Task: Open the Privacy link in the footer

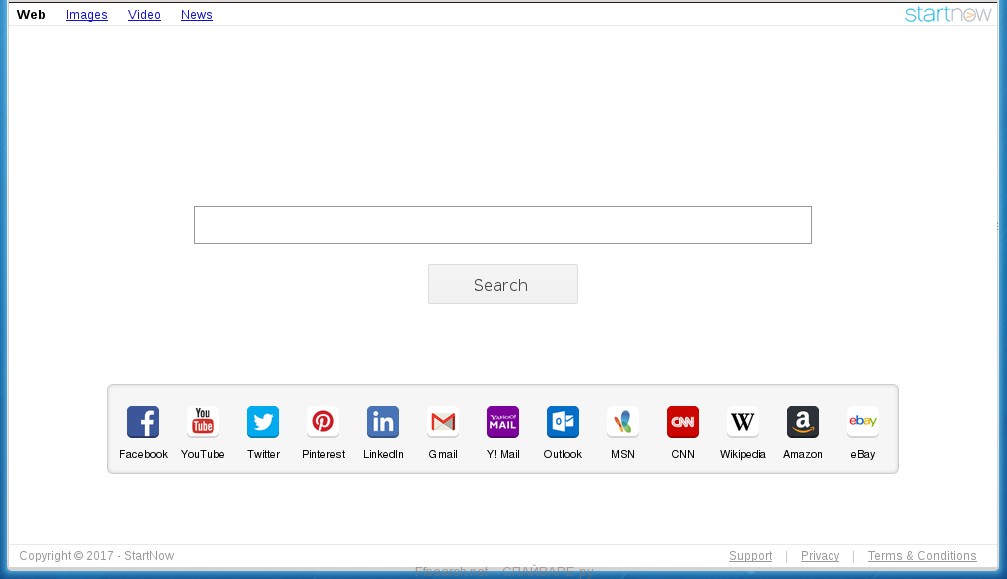Action: (820, 555)
